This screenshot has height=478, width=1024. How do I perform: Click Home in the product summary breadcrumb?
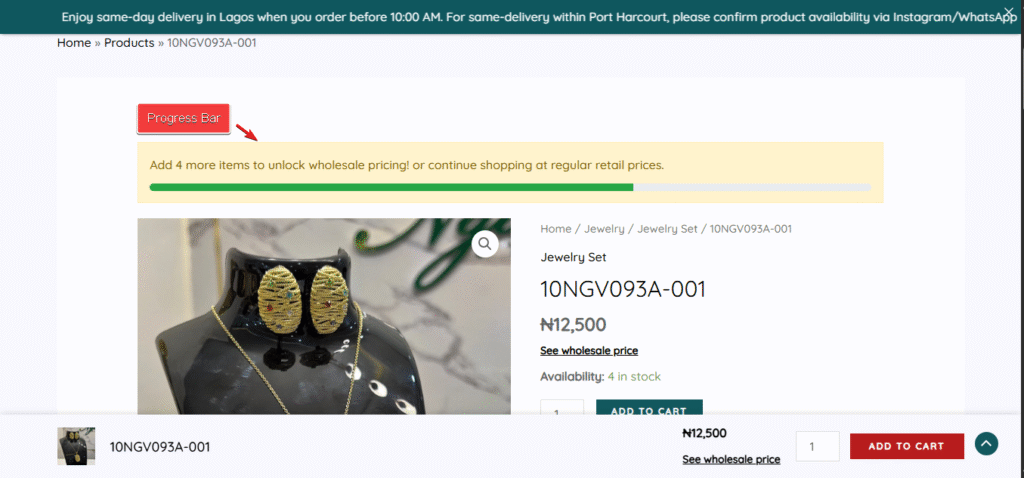coord(556,229)
